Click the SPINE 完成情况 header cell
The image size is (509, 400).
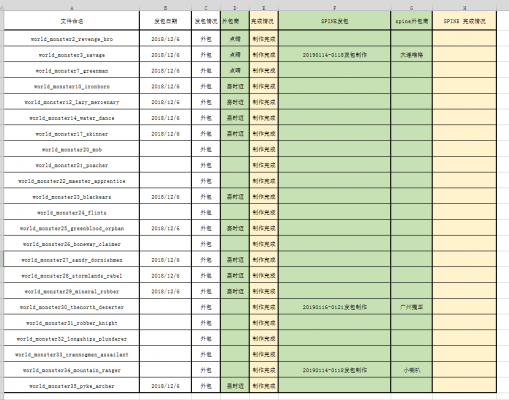[x=465, y=21]
